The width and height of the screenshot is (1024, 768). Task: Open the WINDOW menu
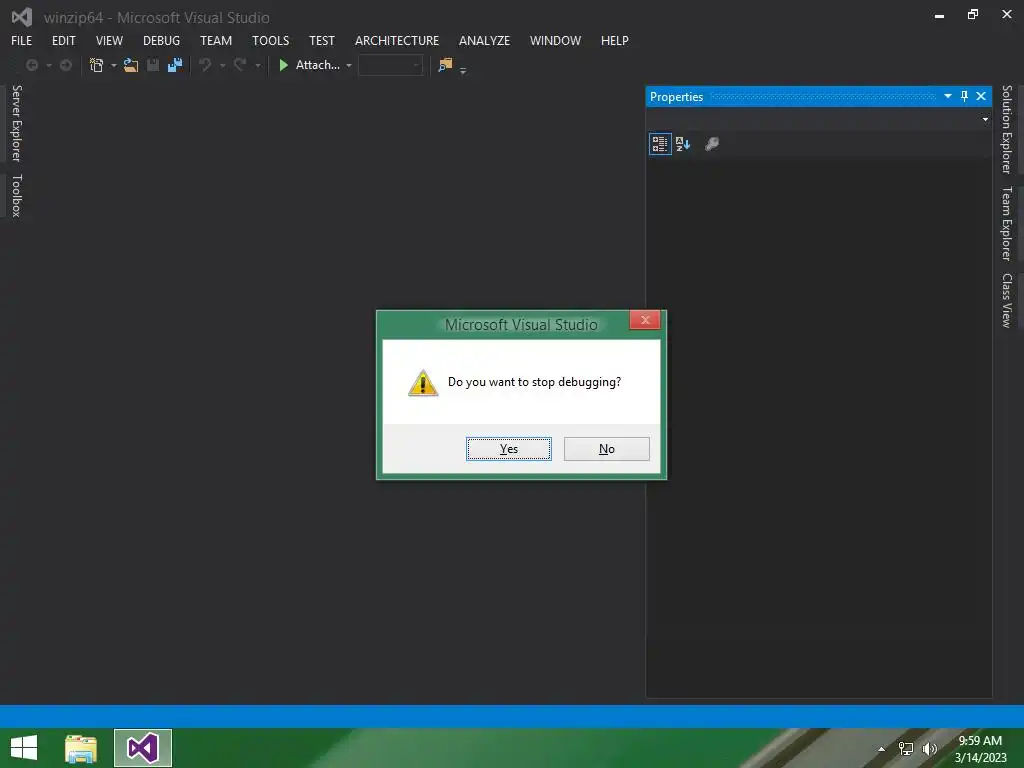(x=555, y=40)
